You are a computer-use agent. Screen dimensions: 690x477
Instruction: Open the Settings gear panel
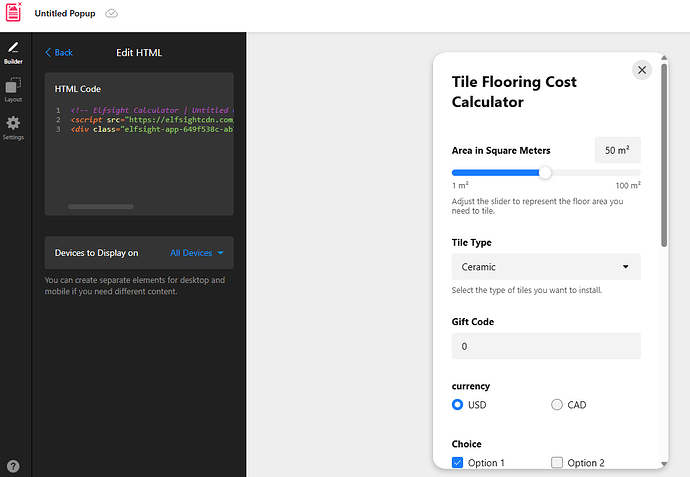14,127
